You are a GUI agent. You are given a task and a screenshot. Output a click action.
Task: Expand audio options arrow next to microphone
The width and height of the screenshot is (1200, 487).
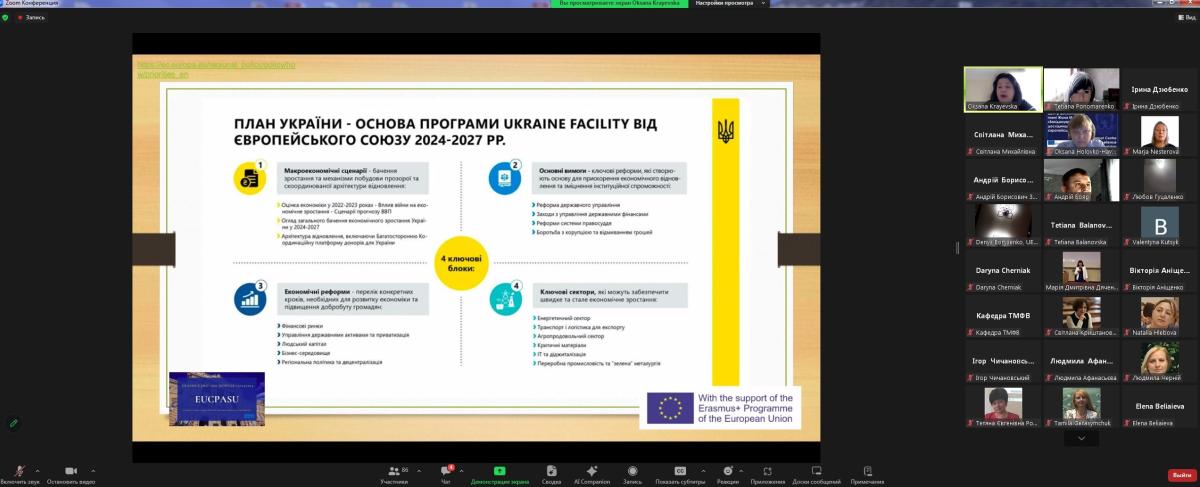38,470
